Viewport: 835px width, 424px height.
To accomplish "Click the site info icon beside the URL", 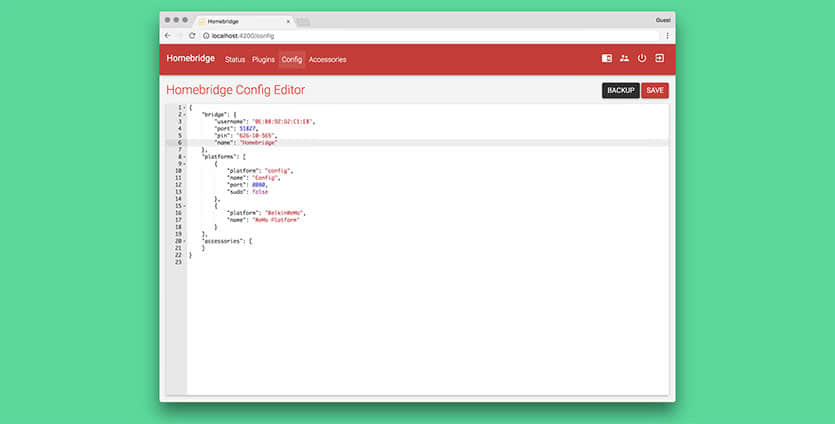I will tap(206, 35).
